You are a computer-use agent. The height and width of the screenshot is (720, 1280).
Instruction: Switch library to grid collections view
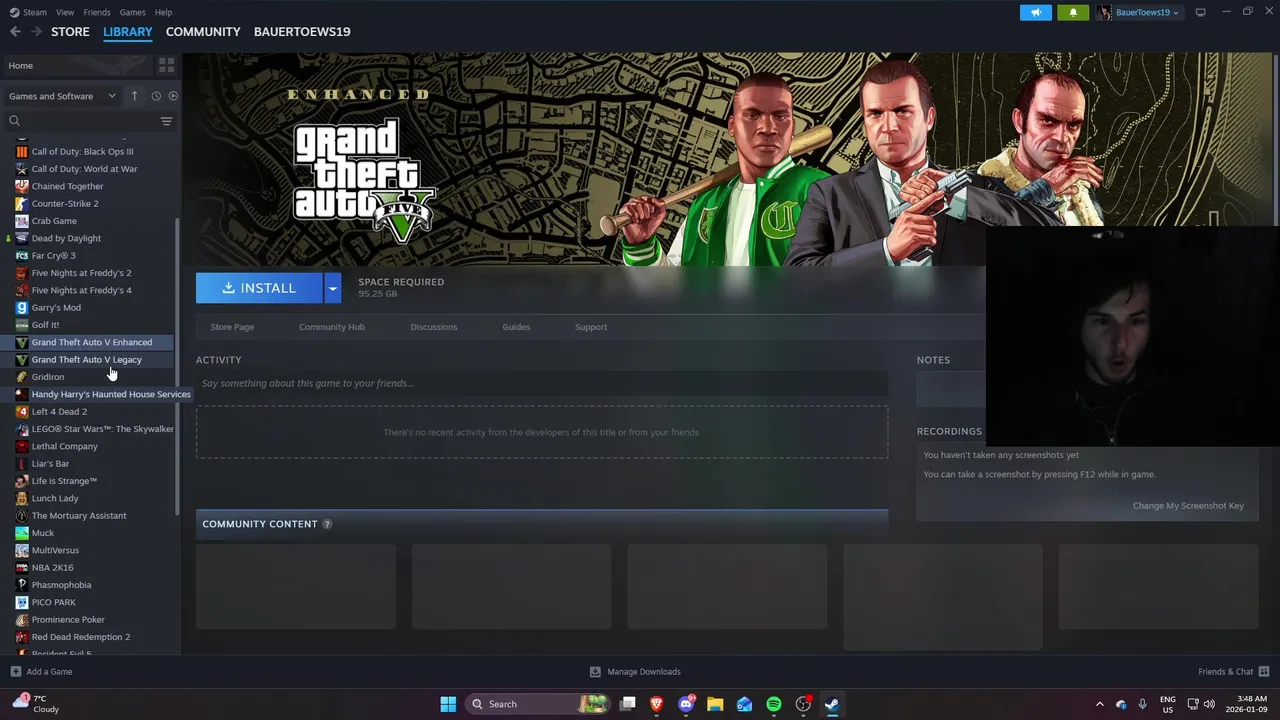click(x=166, y=65)
